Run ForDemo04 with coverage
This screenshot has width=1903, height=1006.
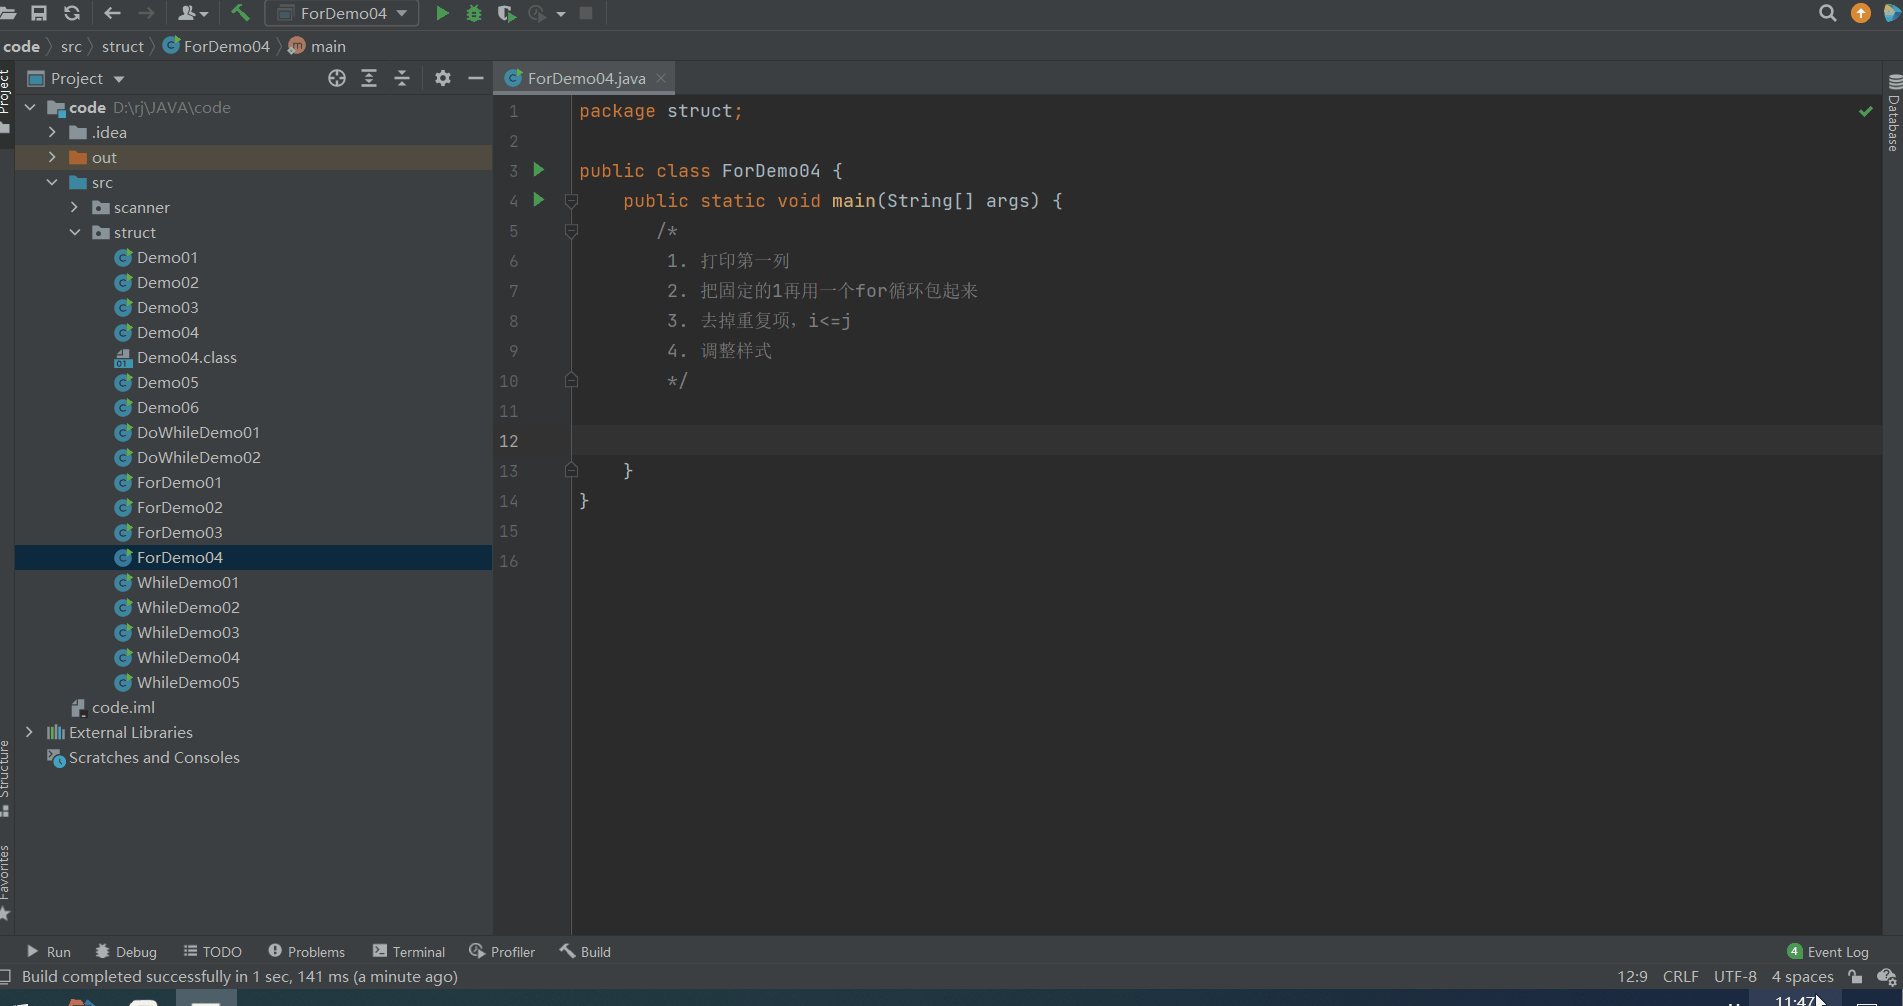tap(506, 13)
